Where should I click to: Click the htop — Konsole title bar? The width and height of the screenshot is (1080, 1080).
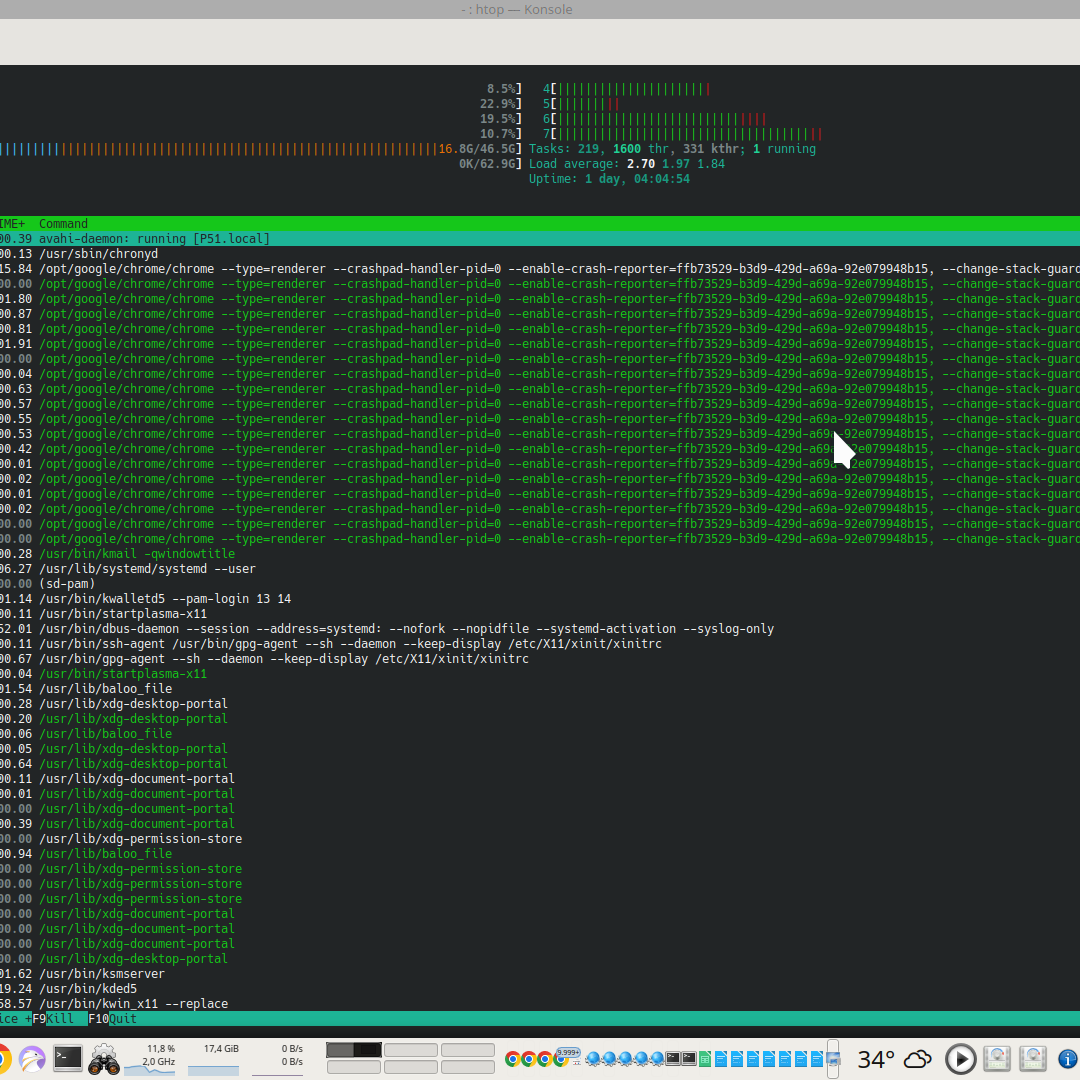pos(540,10)
